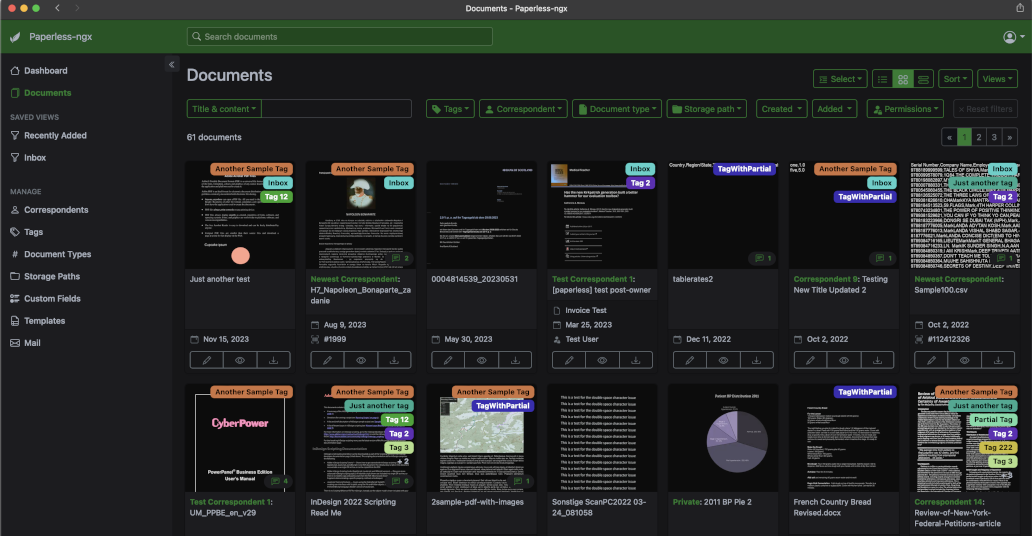Screen dimensions: 1032x536
Task: Click the 'Test Correspondent 1' link on UM_PPBE card
Action: tap(229, 502)
